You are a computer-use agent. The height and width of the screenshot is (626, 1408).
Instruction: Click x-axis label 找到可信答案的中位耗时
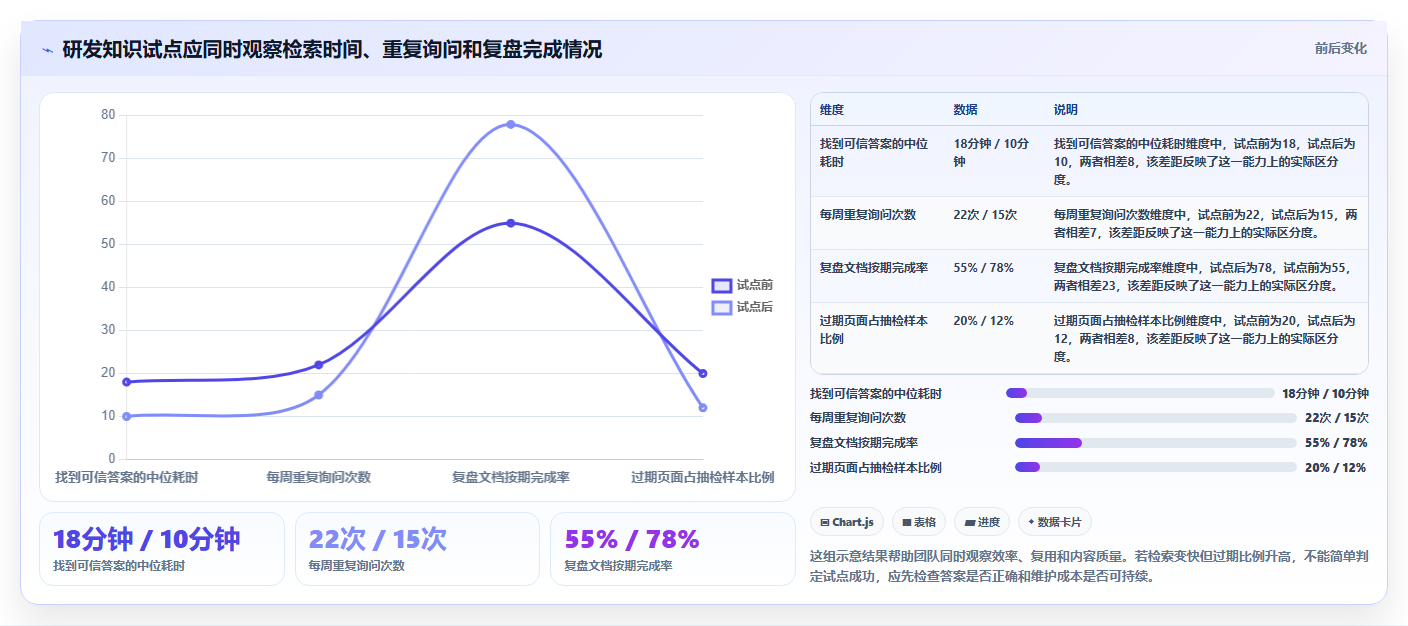click(x=126, y=478)
